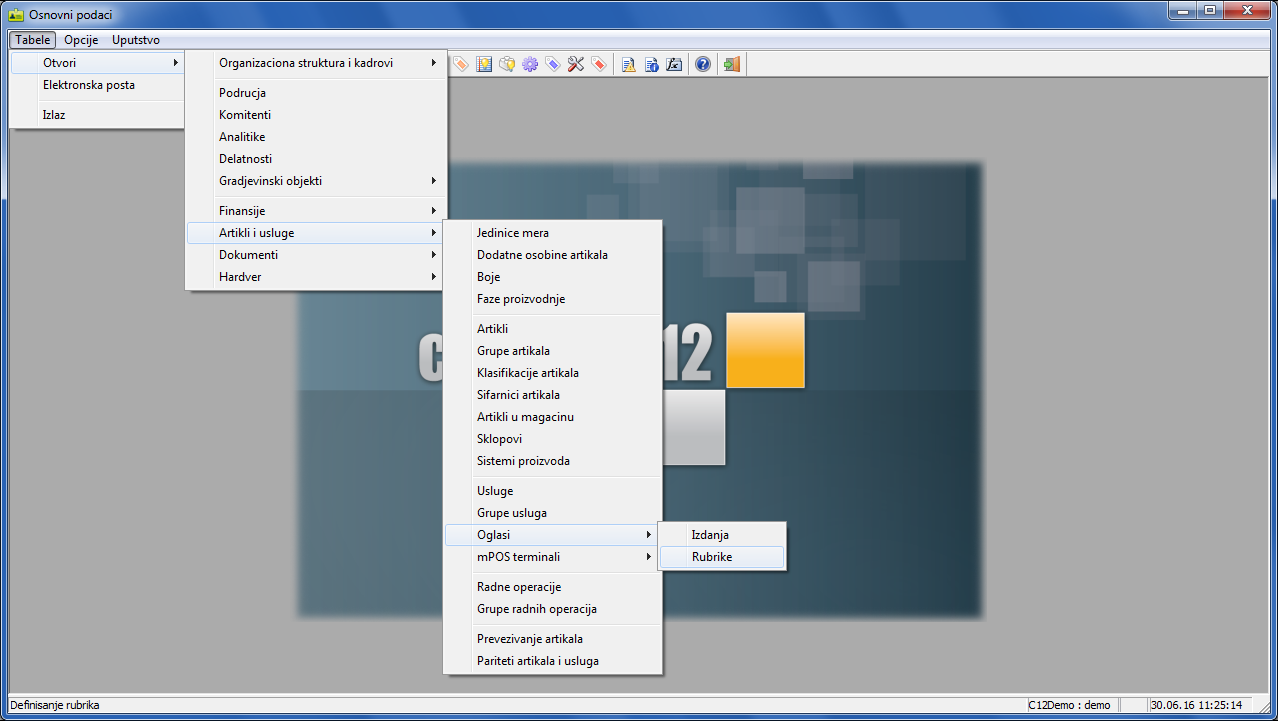Click the blue question mark help icon

(703, 64)
